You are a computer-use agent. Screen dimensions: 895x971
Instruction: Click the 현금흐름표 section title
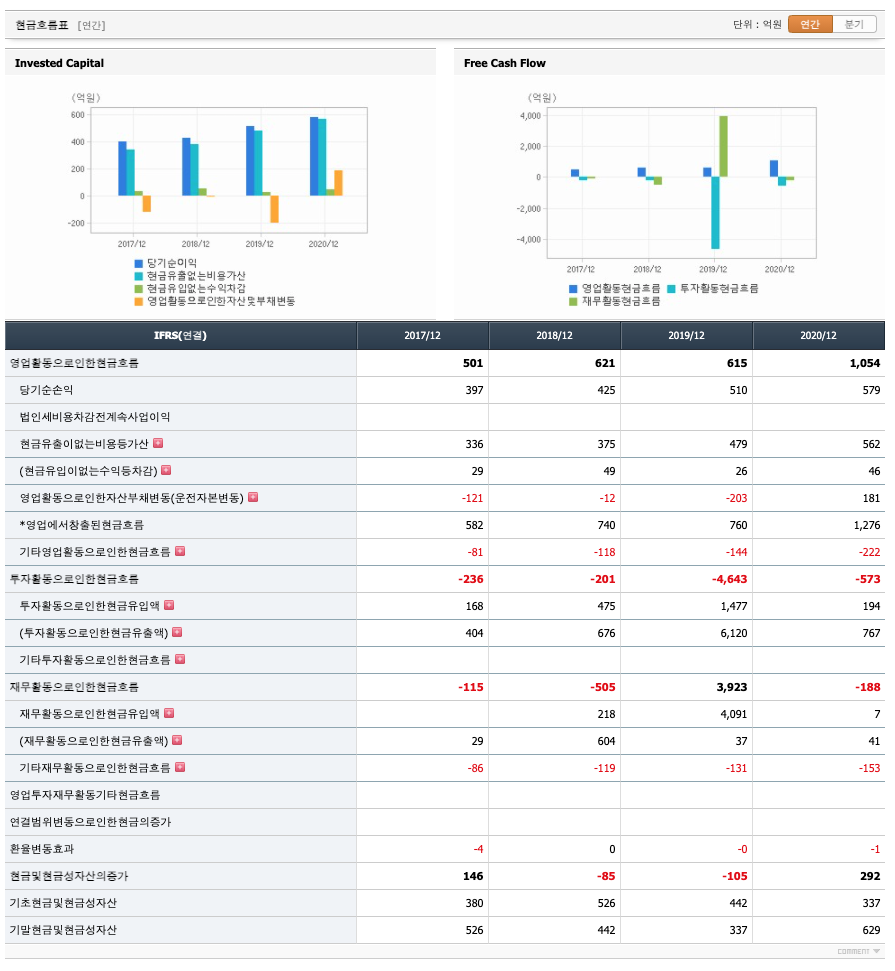41,25
